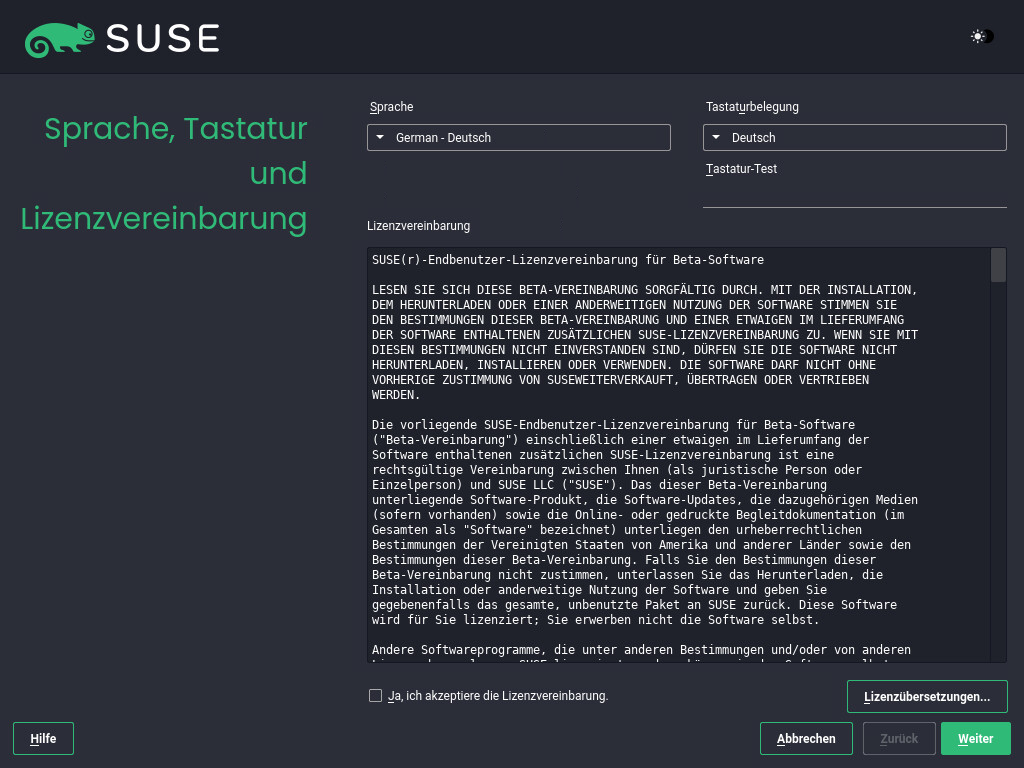1024x768 pixels.
Task: Focus the Tastatur-Test input field
Action: point(854,194)
